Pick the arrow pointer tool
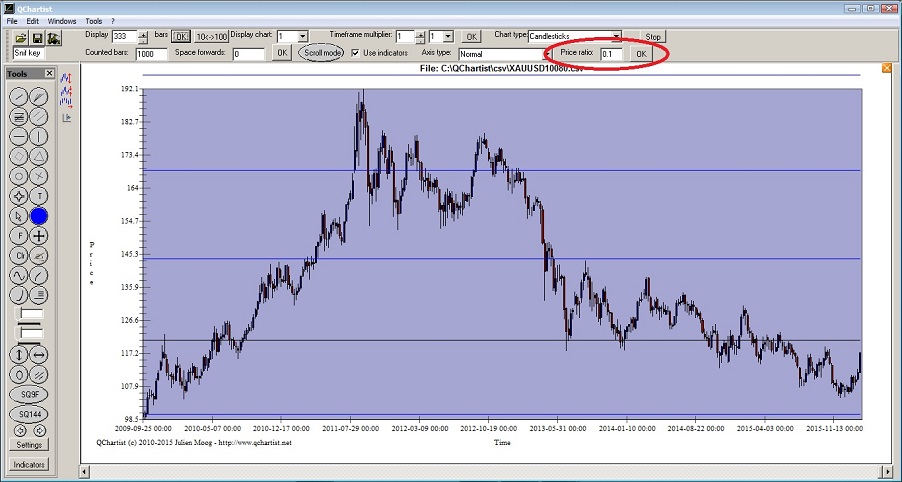 tap(18, 215)
